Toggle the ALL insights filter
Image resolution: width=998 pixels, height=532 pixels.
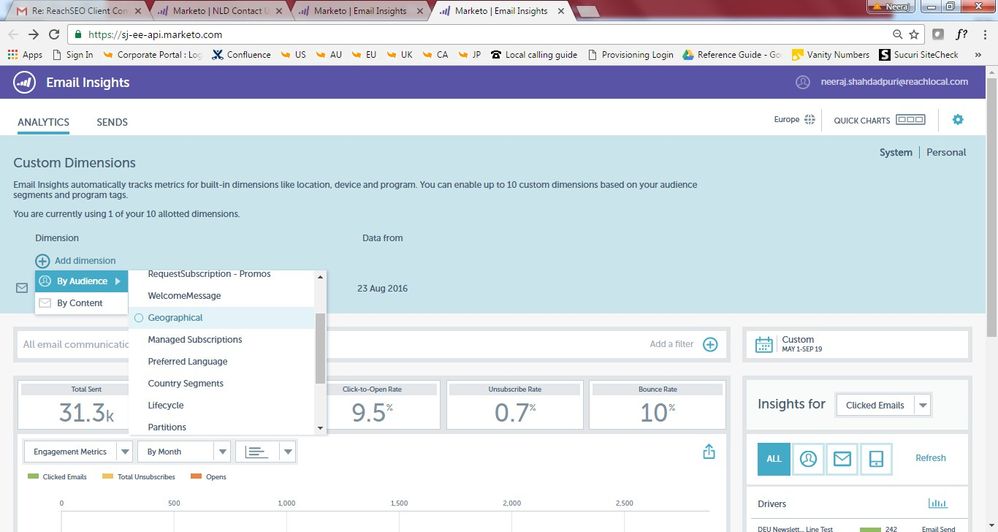(772, 458)
